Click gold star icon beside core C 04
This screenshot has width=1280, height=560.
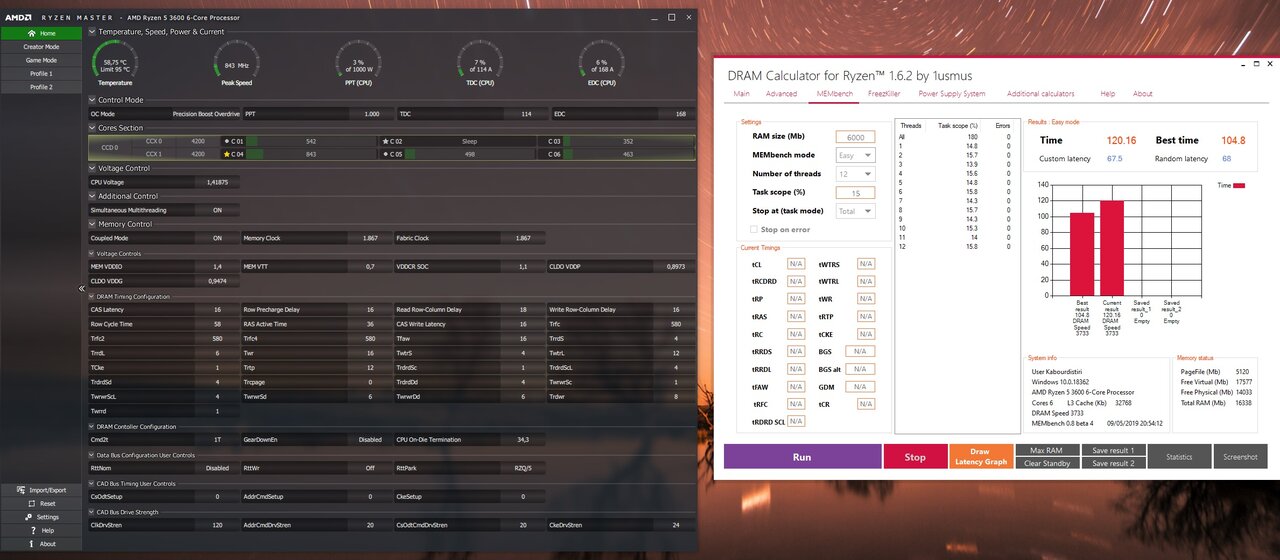(x=227, y=154)
